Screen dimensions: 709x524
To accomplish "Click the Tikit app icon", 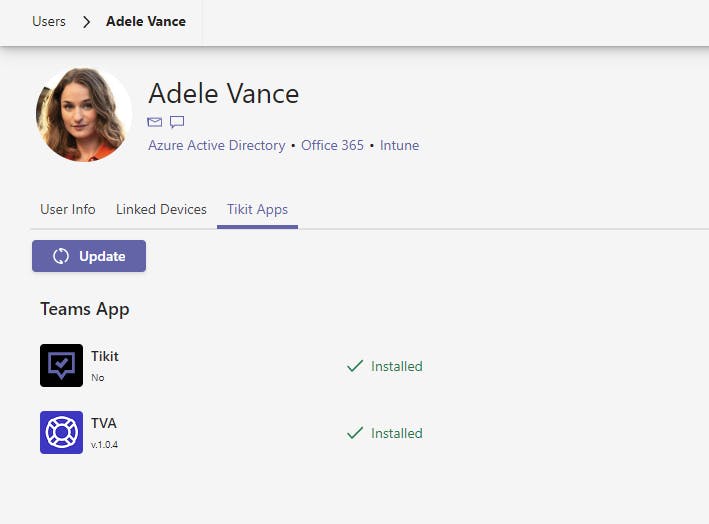I will point(61,365).
